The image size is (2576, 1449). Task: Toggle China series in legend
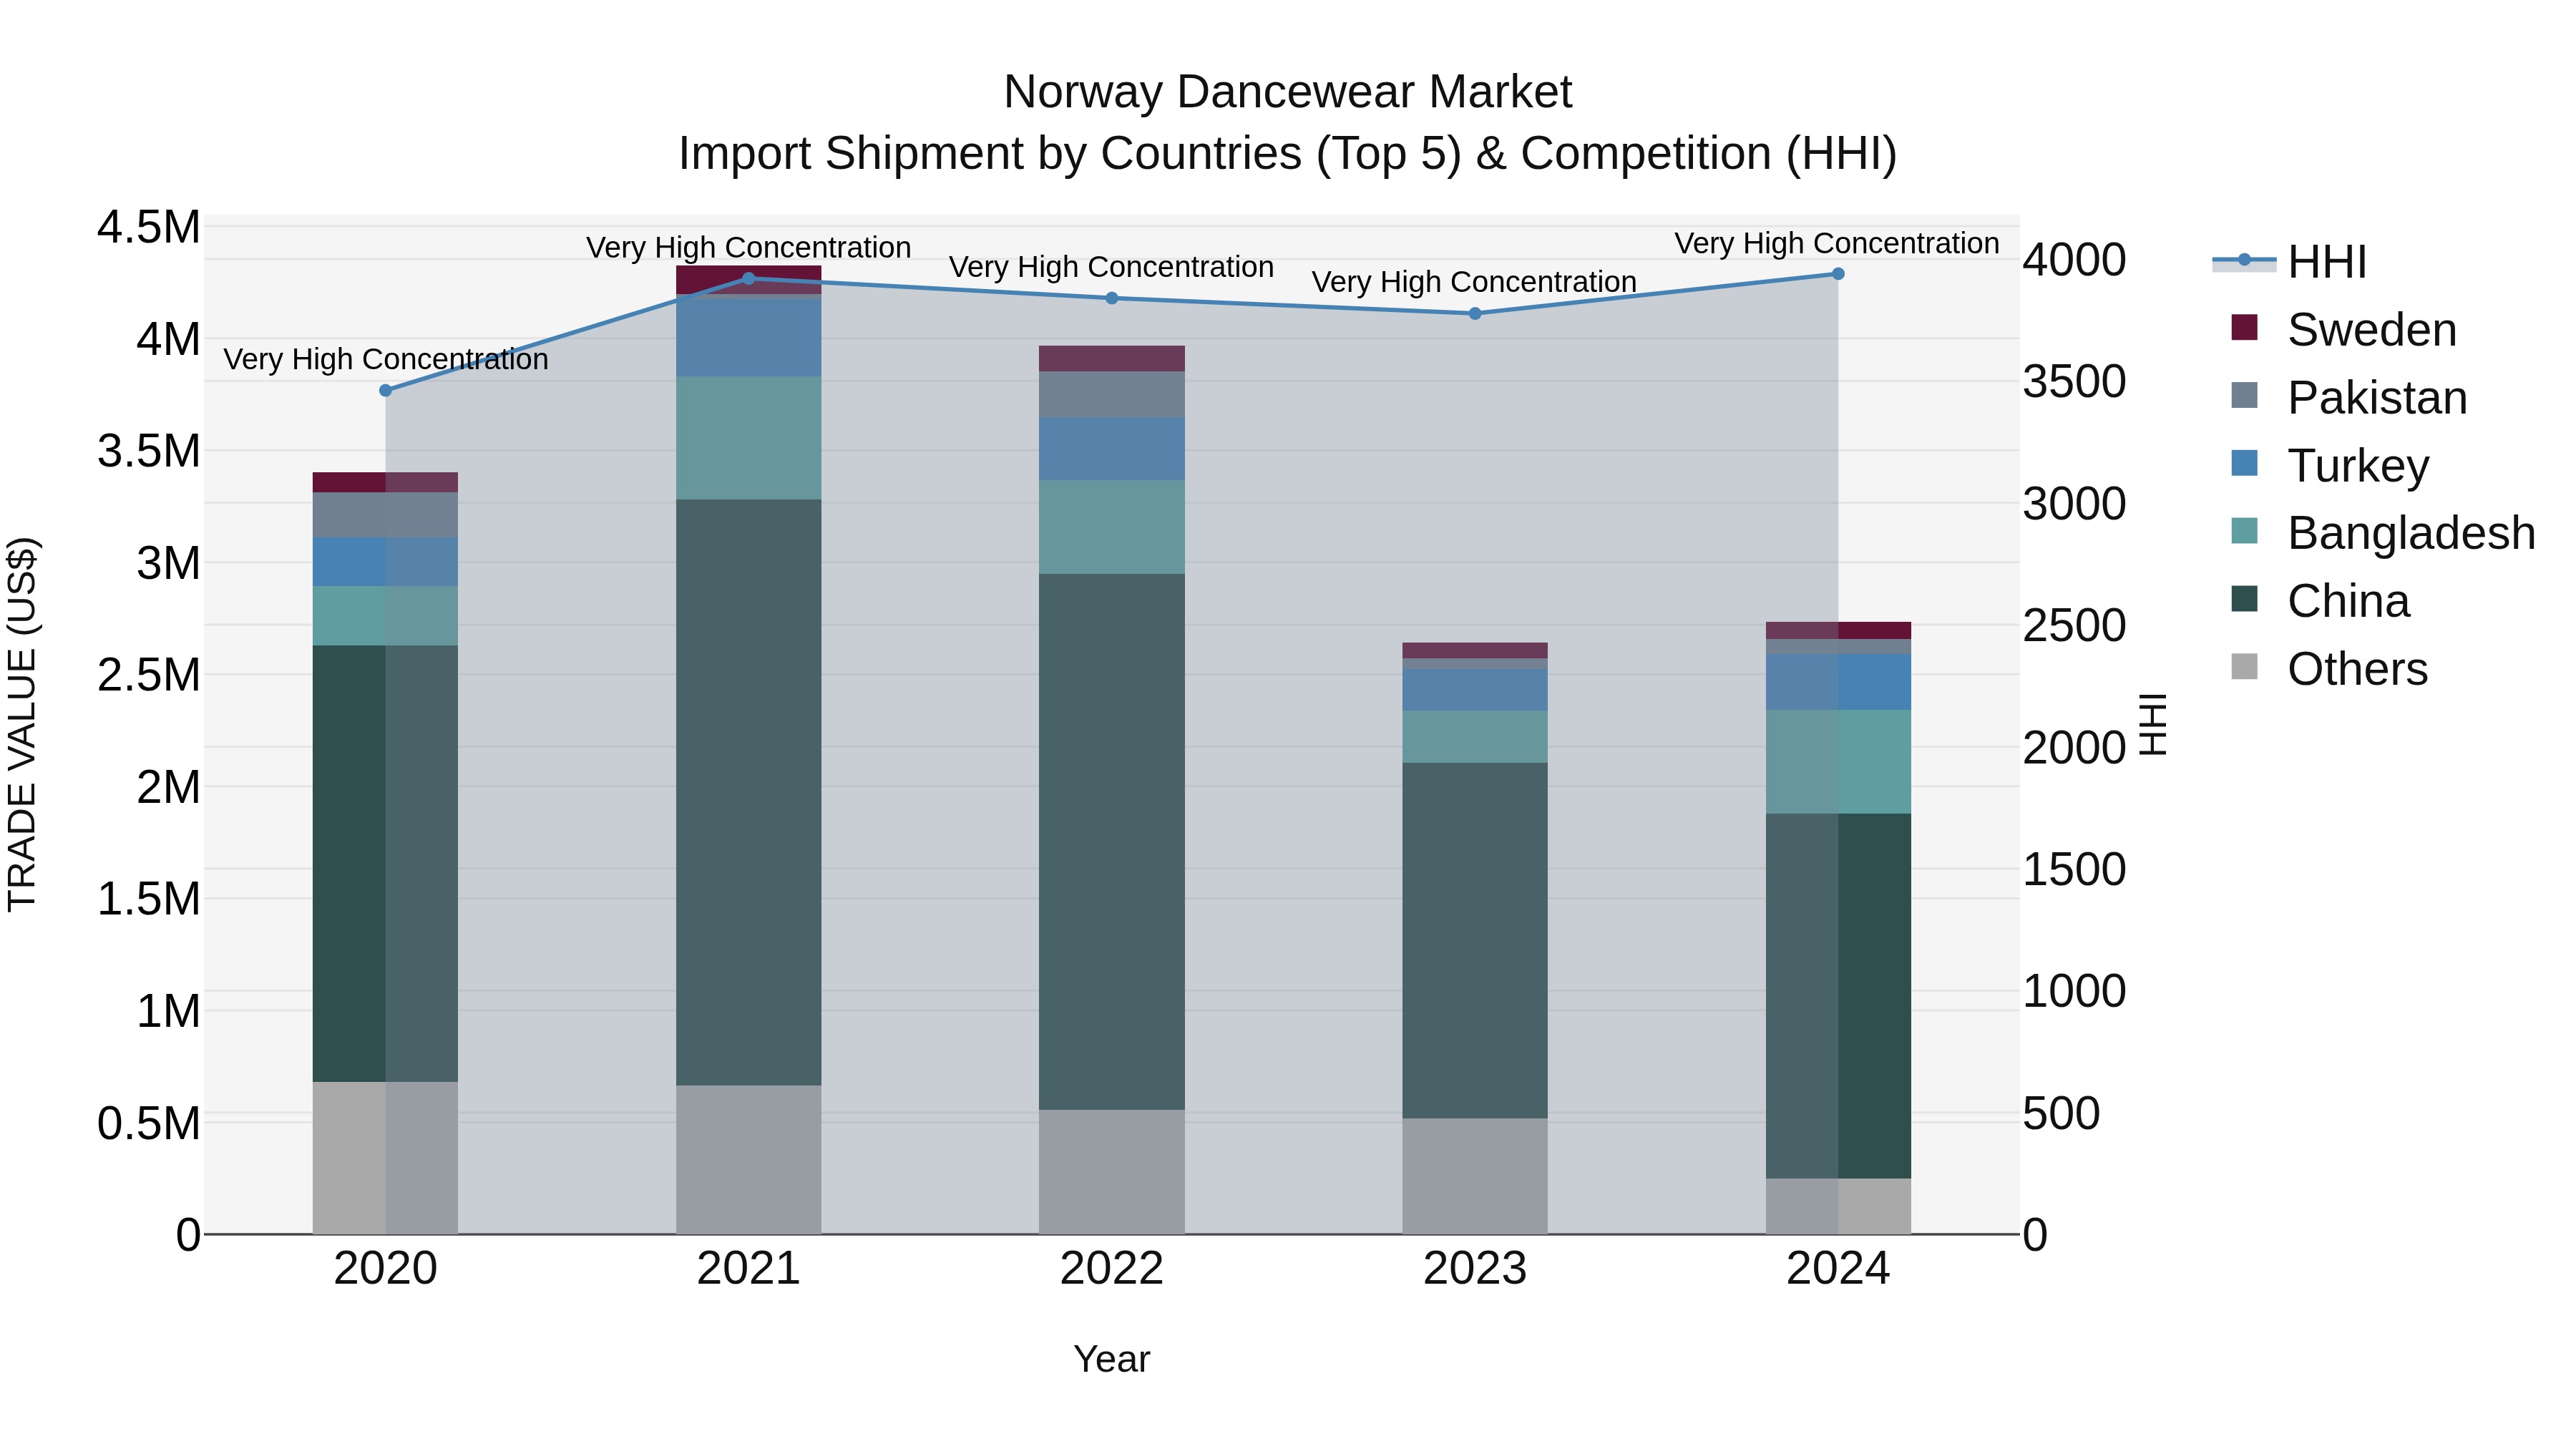[x=2320, y=600]
